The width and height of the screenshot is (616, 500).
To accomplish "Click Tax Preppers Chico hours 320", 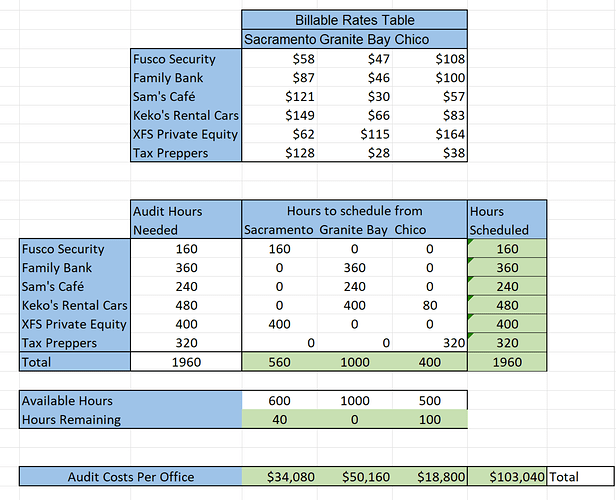I will [x=430, y=343].
